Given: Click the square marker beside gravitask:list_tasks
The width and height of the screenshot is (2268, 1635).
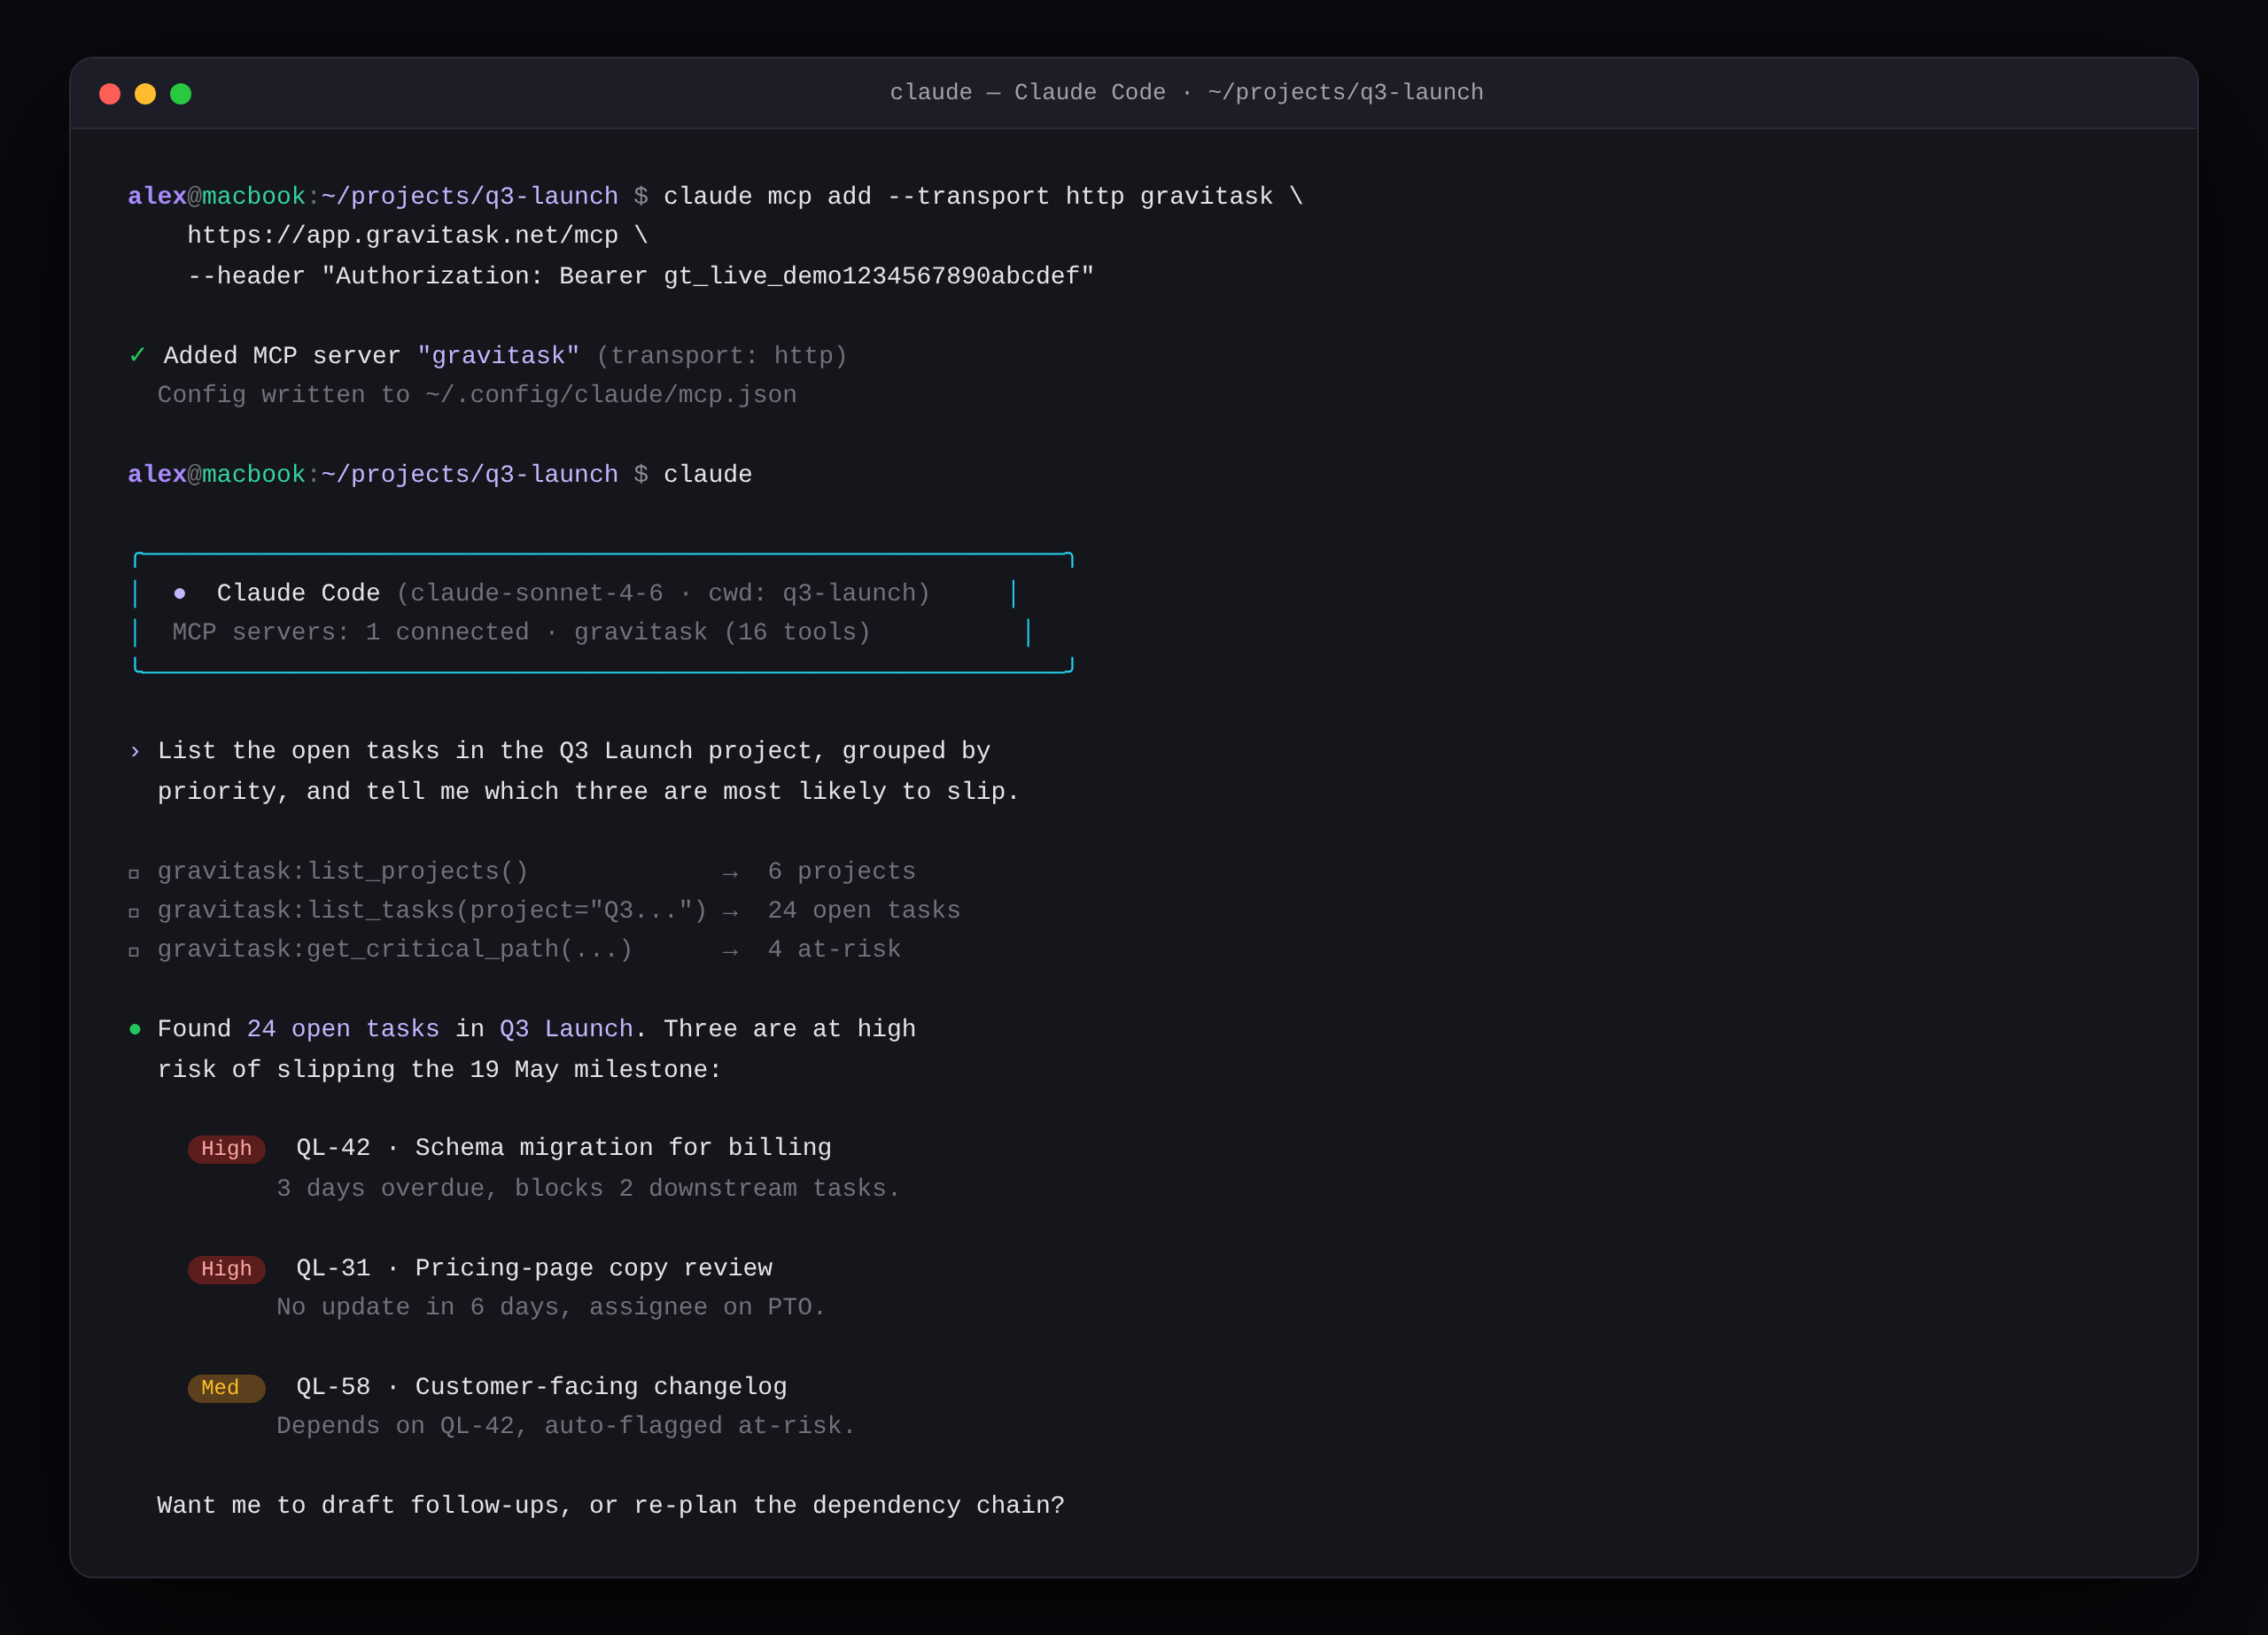Looking at the screenshot, I should click(x=134, y=912).
